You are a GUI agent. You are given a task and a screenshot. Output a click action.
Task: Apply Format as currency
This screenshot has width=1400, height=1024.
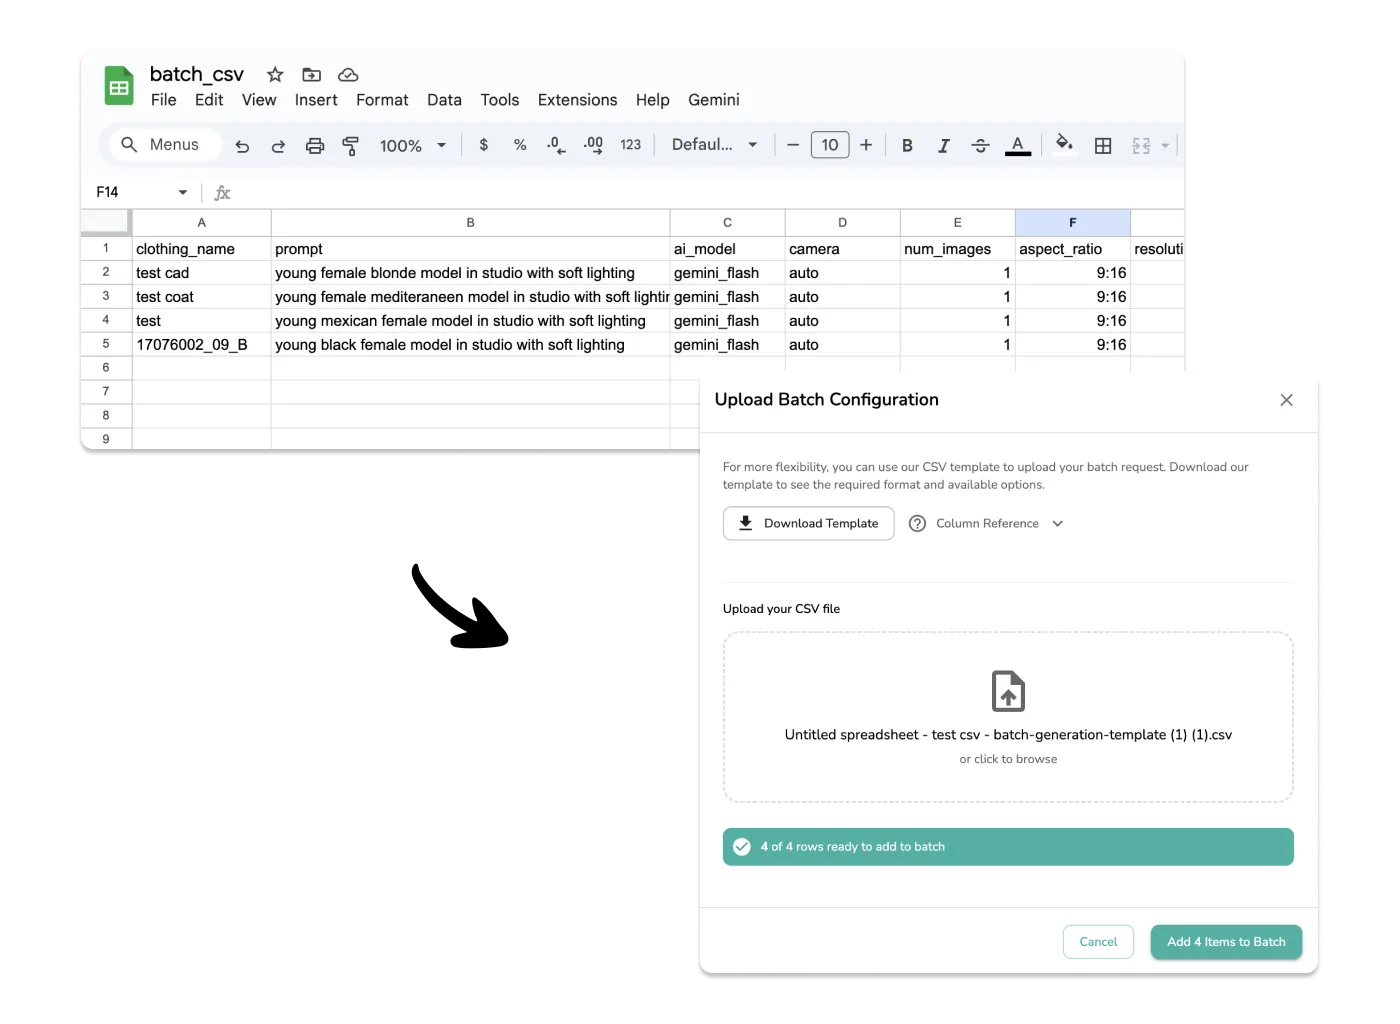point(483,145)
